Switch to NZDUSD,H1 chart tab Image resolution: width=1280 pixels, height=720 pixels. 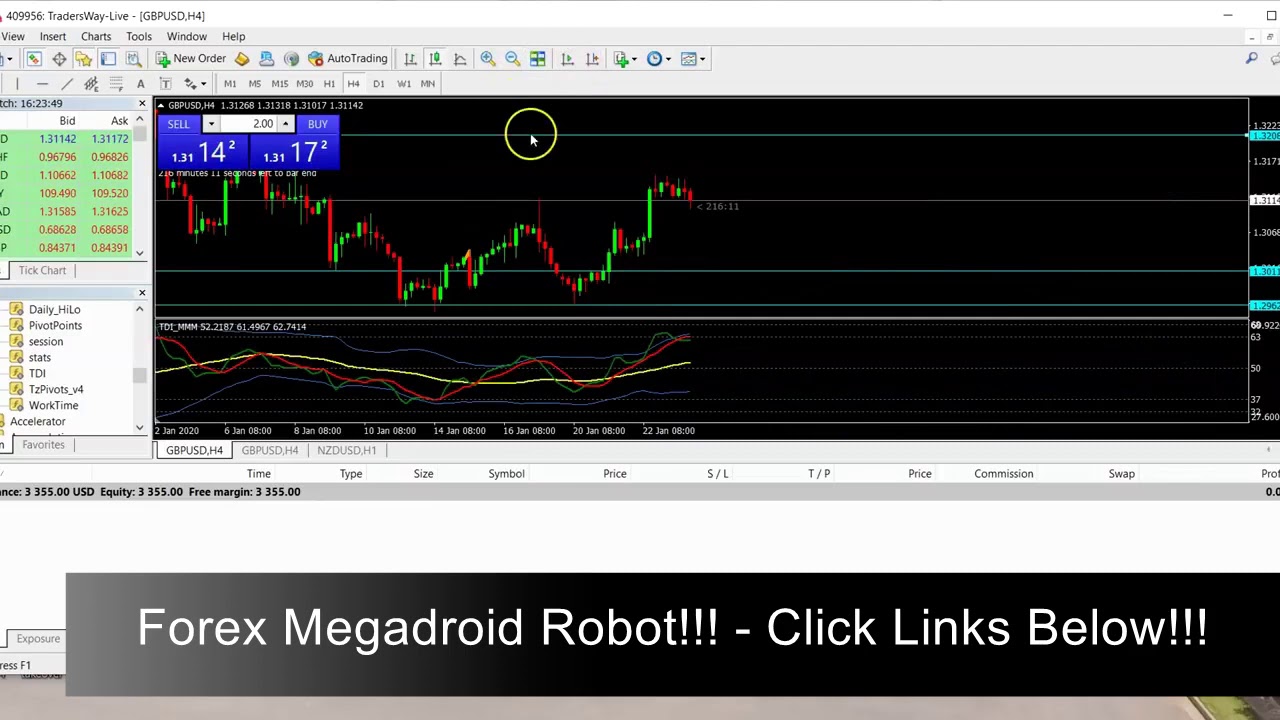pos(347,451)
